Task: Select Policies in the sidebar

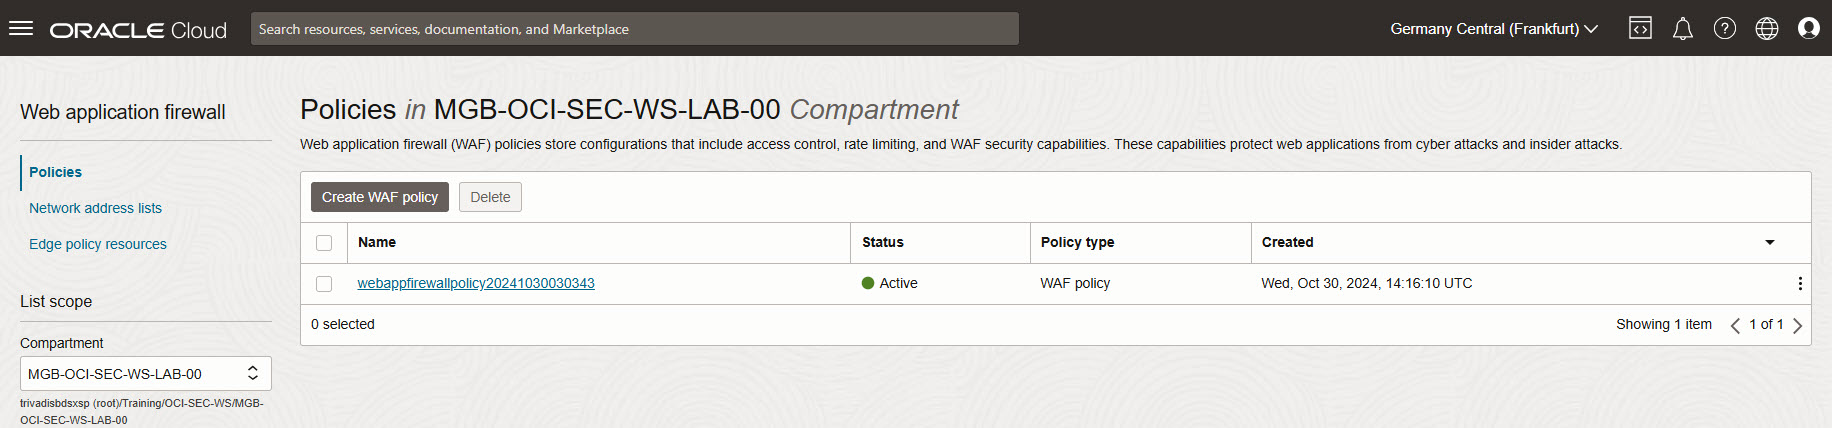Action: pos(55,172)
